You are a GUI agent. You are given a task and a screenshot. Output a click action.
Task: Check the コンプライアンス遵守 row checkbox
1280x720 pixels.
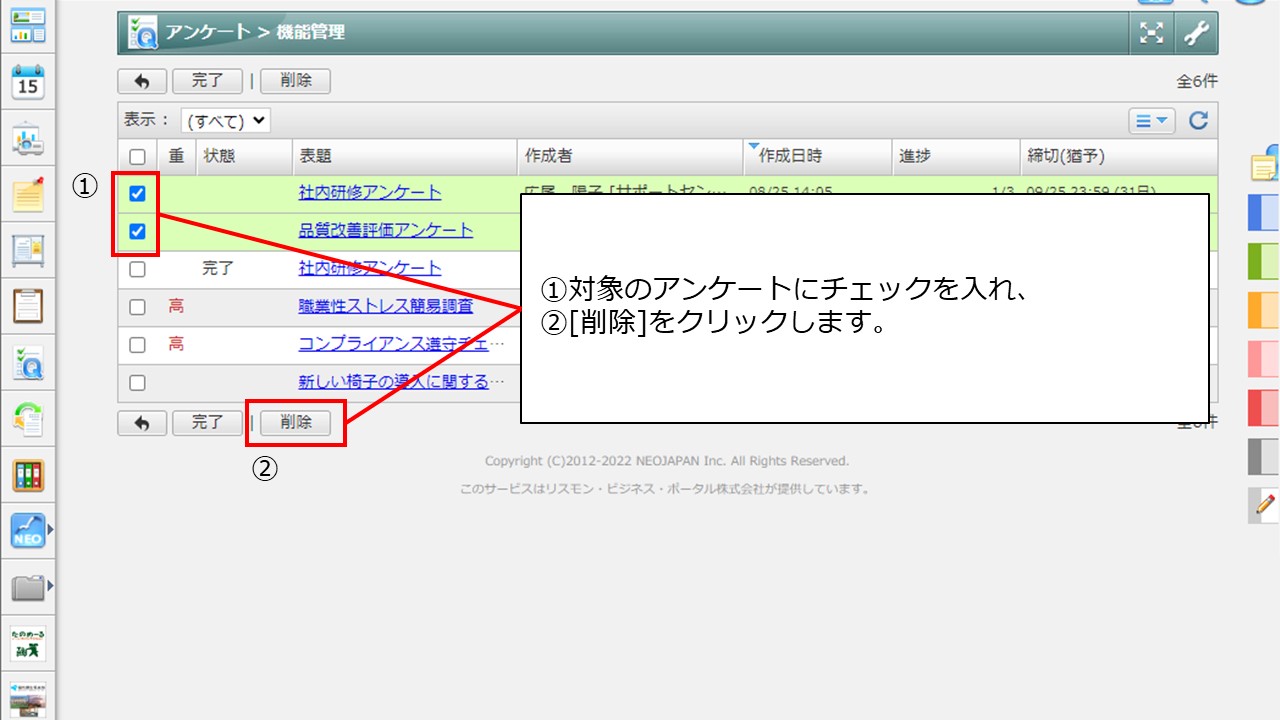point(138,345)
